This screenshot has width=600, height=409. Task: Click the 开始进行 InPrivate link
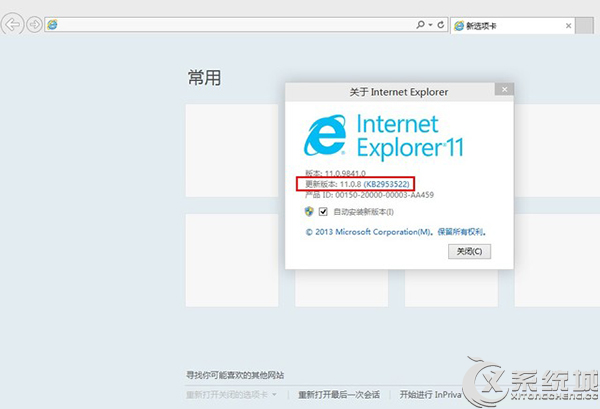click(431, 394)
